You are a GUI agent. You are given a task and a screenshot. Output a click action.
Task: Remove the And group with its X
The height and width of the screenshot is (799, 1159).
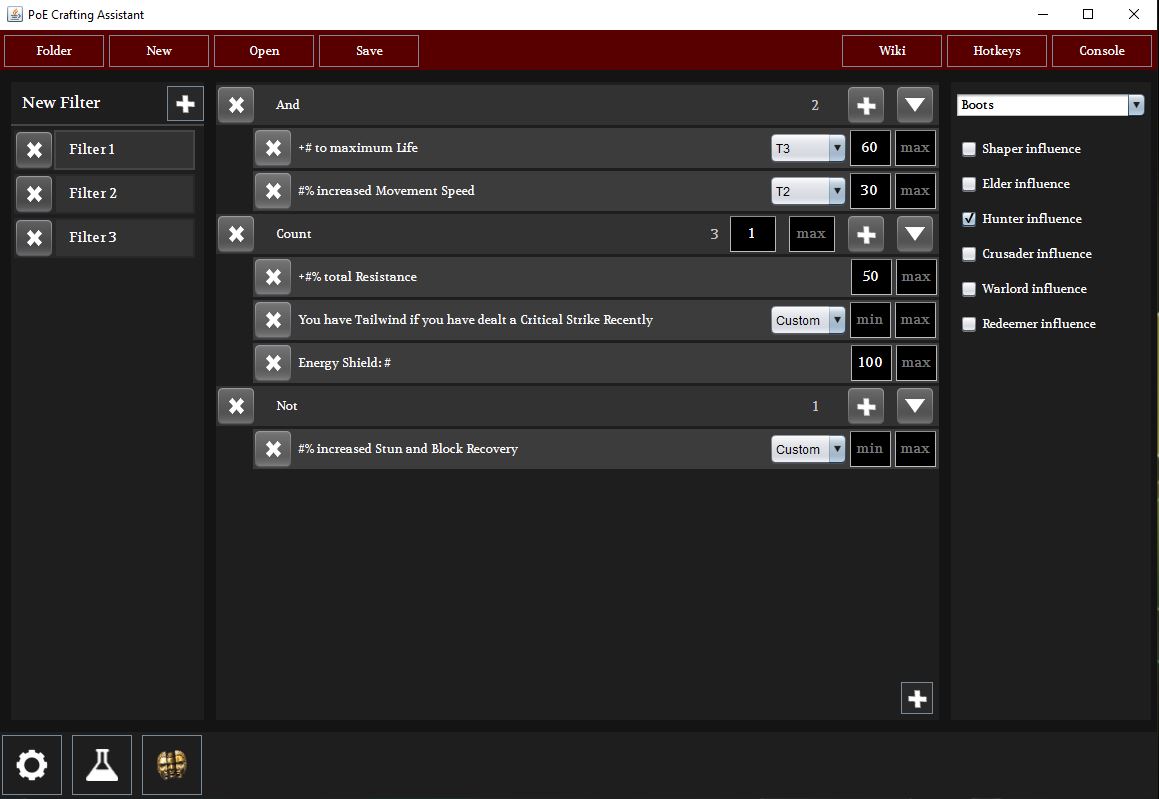coord(236,105)
